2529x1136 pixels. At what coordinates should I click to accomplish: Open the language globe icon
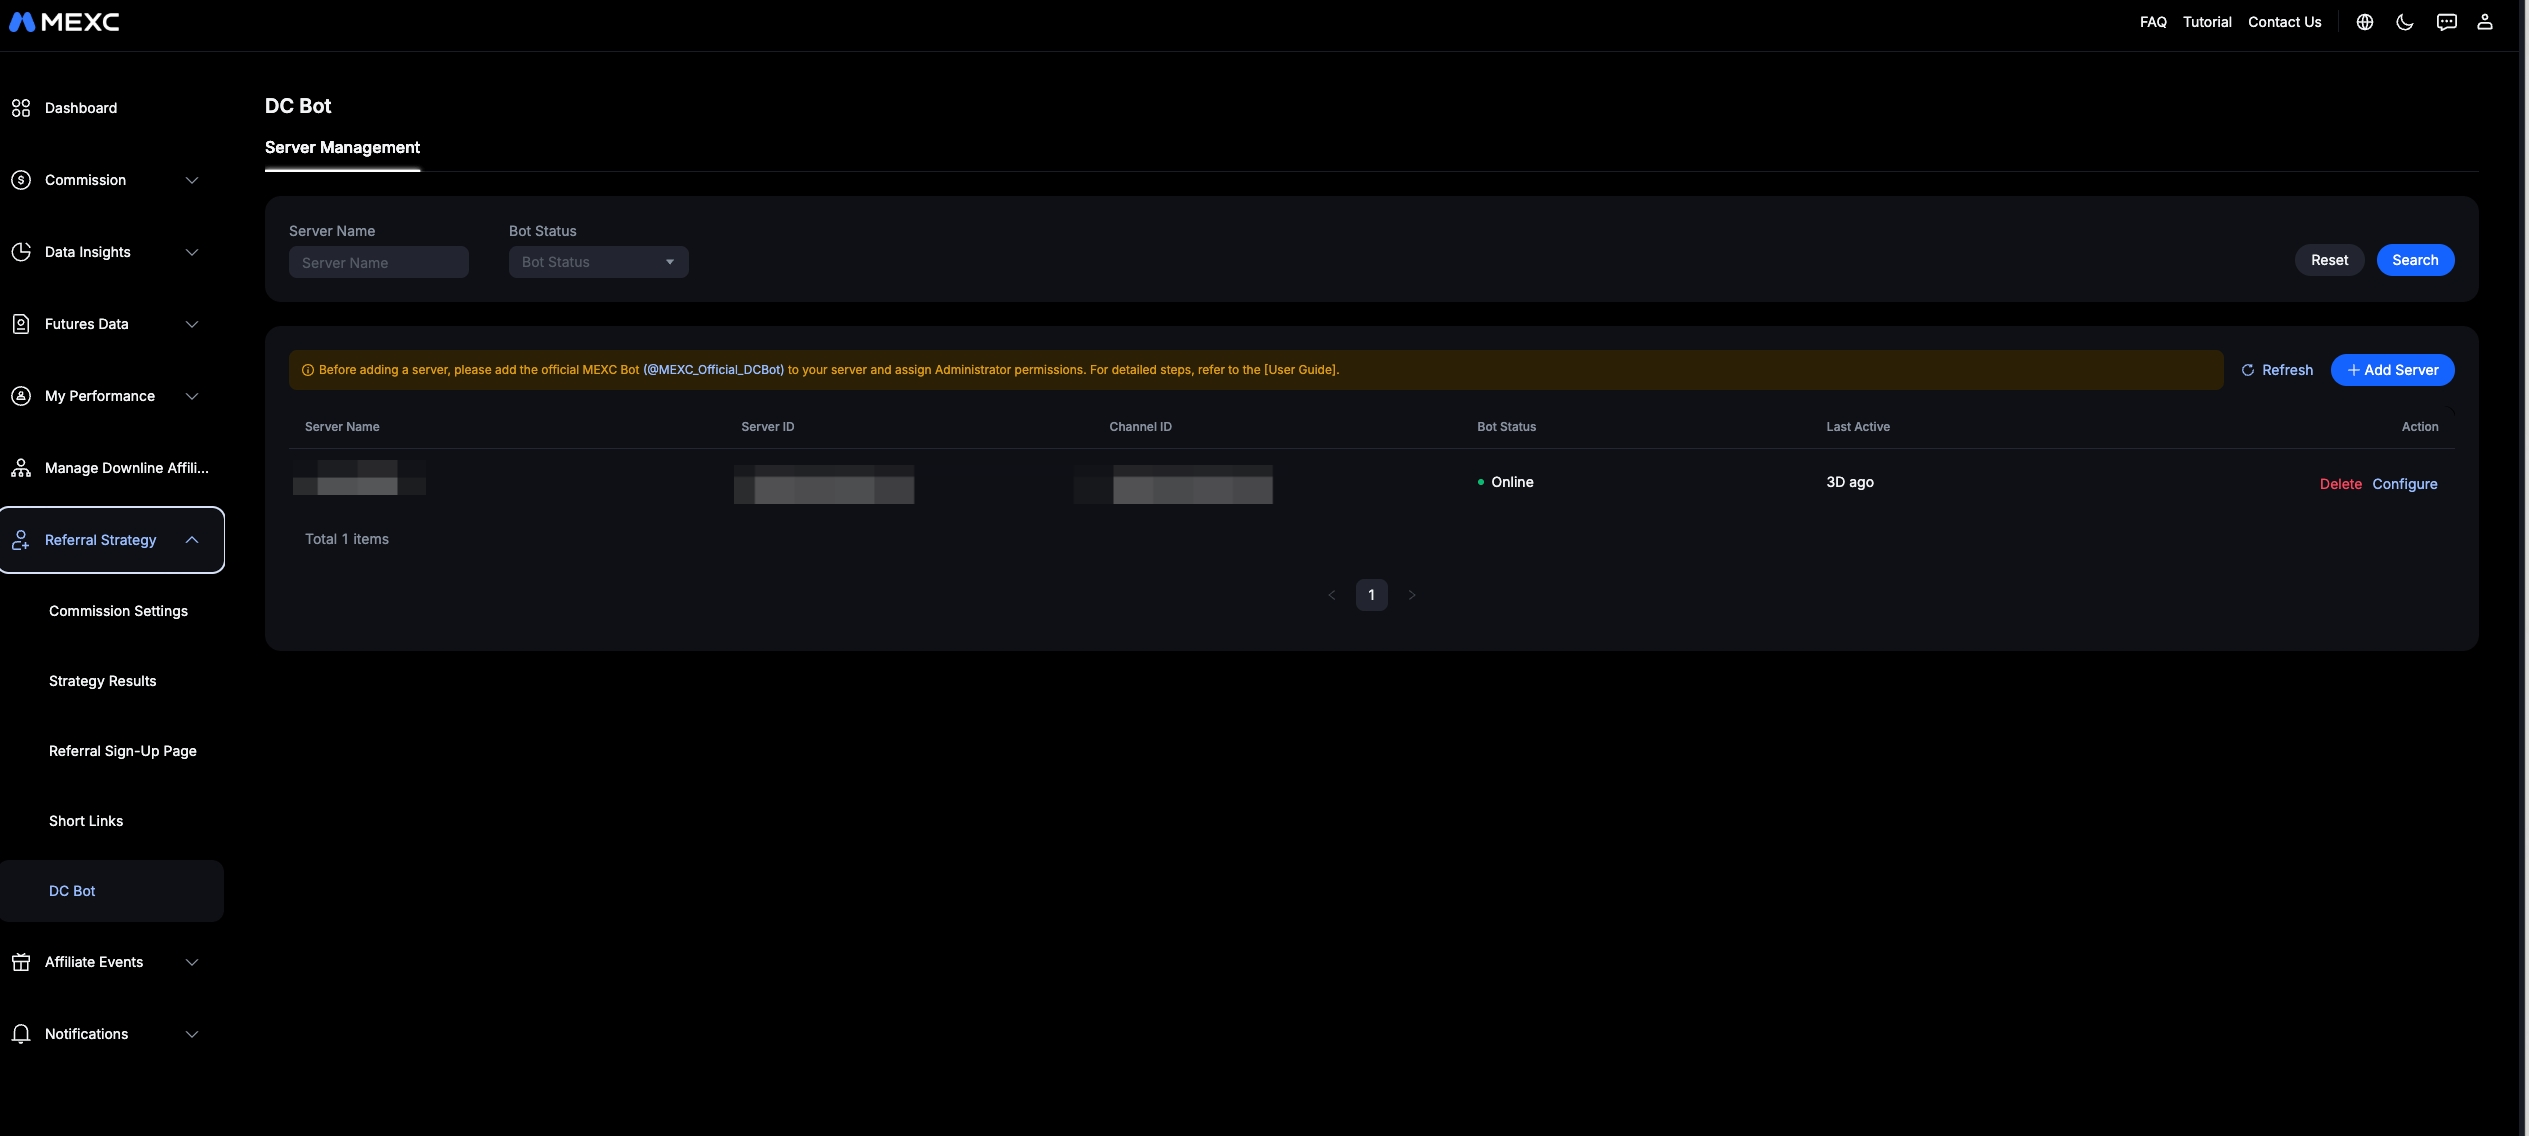coord(2364,22)
